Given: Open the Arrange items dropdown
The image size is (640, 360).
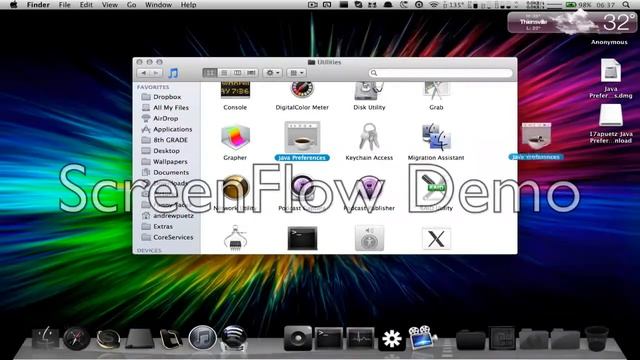Looking at the screenshot, I should tap(297, 73).
